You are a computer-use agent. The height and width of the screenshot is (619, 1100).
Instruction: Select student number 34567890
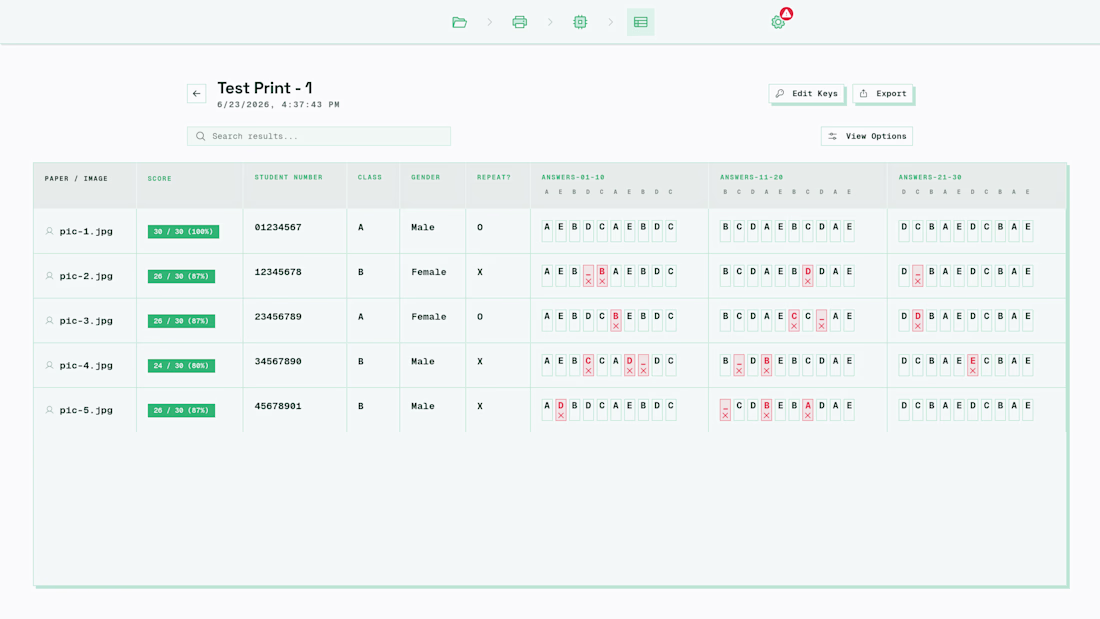click(278, 361)
